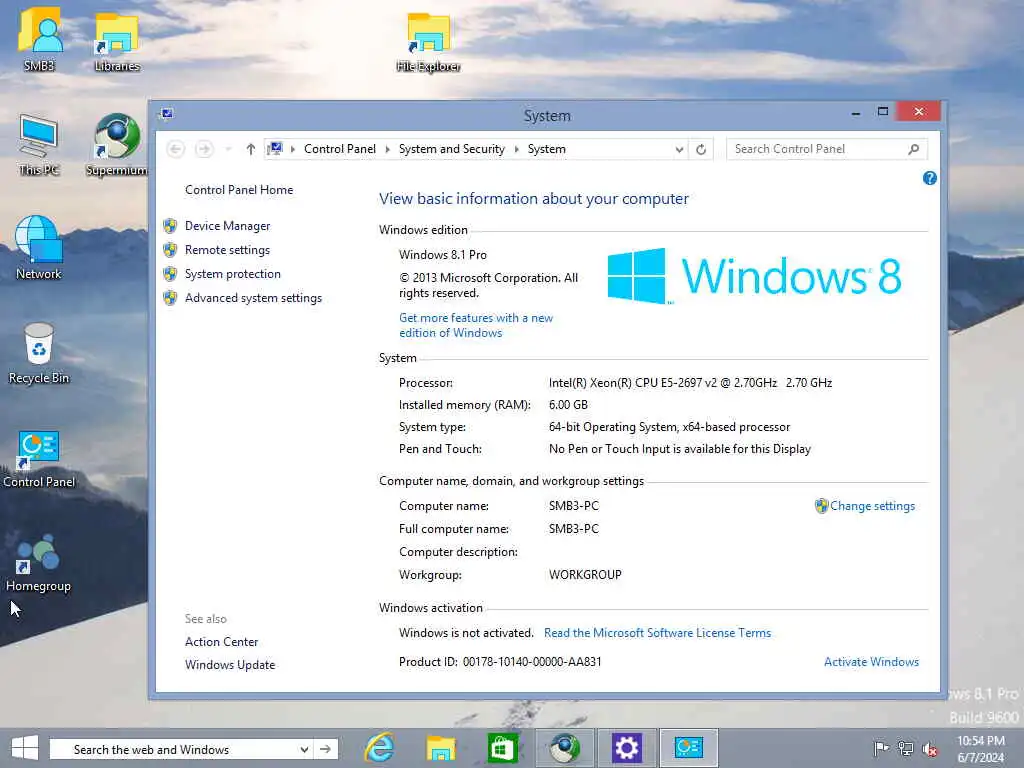
Task: Read the Microsoft Software License Terms
Action: [x=657, y=633]
